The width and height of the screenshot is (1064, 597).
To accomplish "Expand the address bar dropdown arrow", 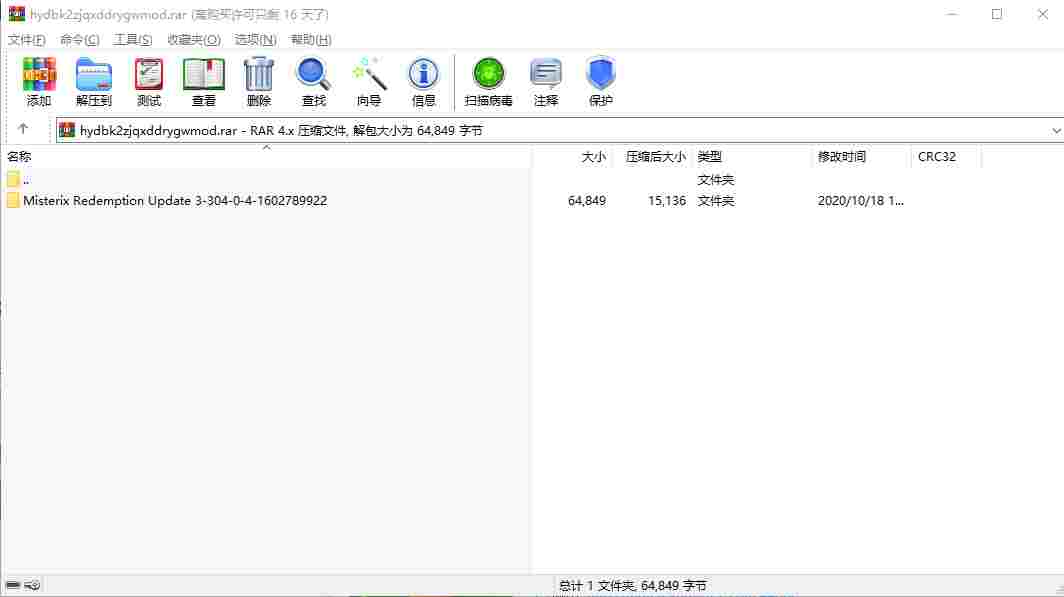I will pyautogui.click(x=1056, y=130).
